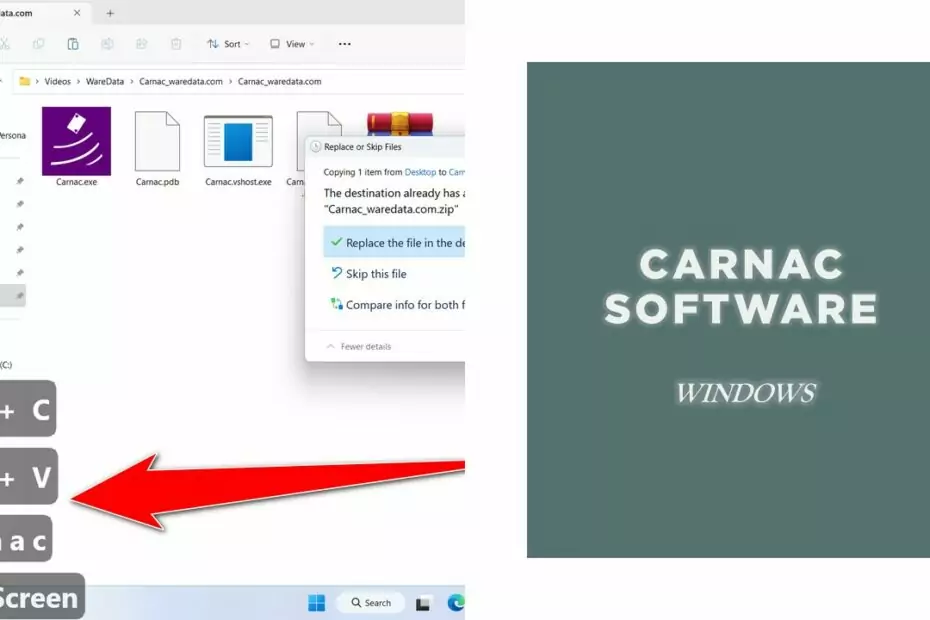Image resolution: width=930 pixels, height=620 pixels.
Task: Click the Delete trash icon
Action: 176,44
